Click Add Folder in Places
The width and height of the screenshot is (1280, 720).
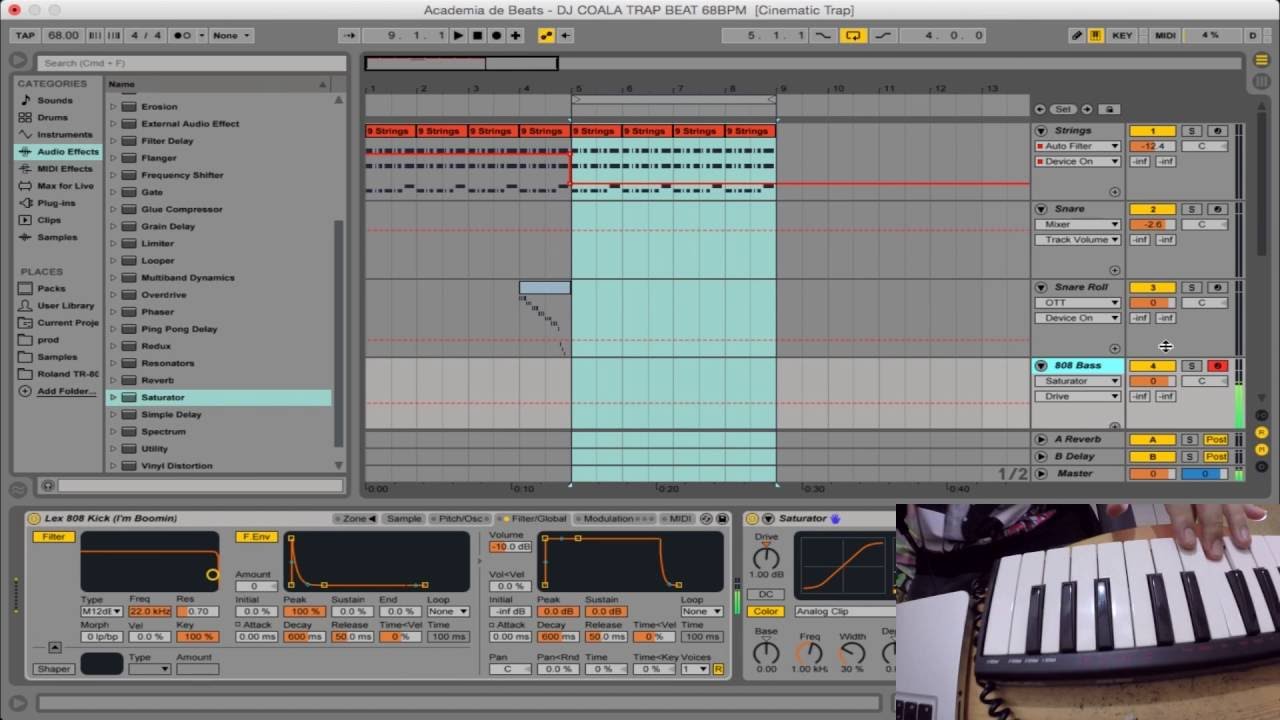pyautogui.click(x=66, y=391)
